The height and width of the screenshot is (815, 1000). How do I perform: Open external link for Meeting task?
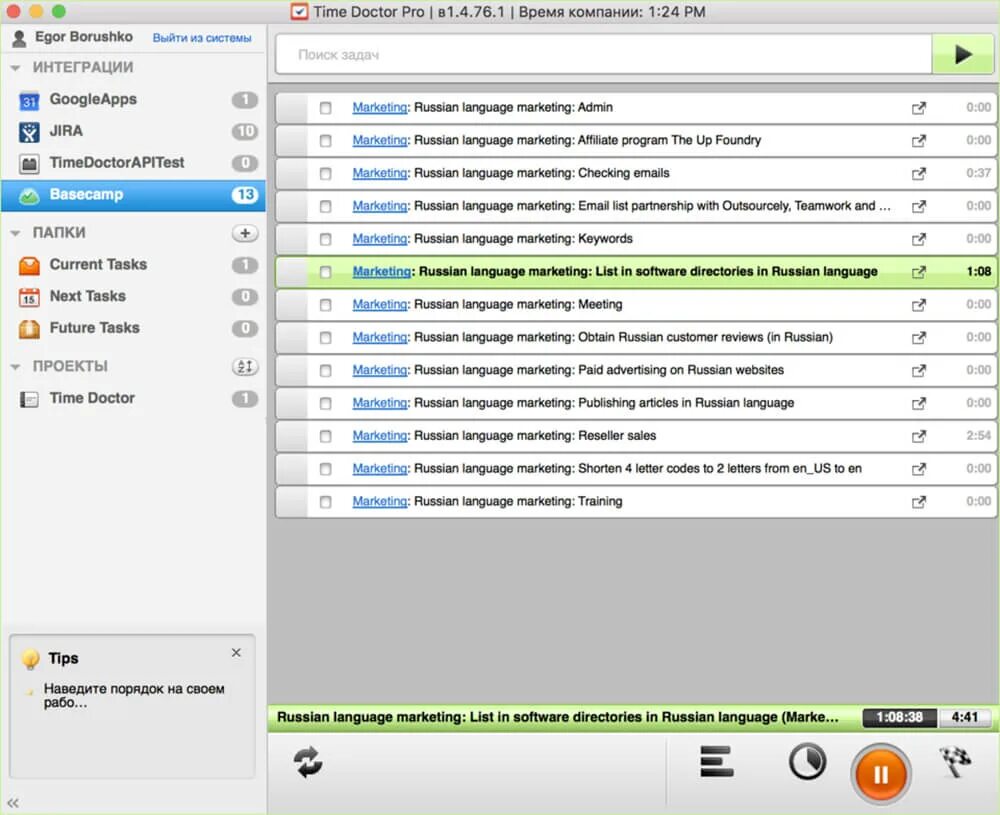click(918, 305)
